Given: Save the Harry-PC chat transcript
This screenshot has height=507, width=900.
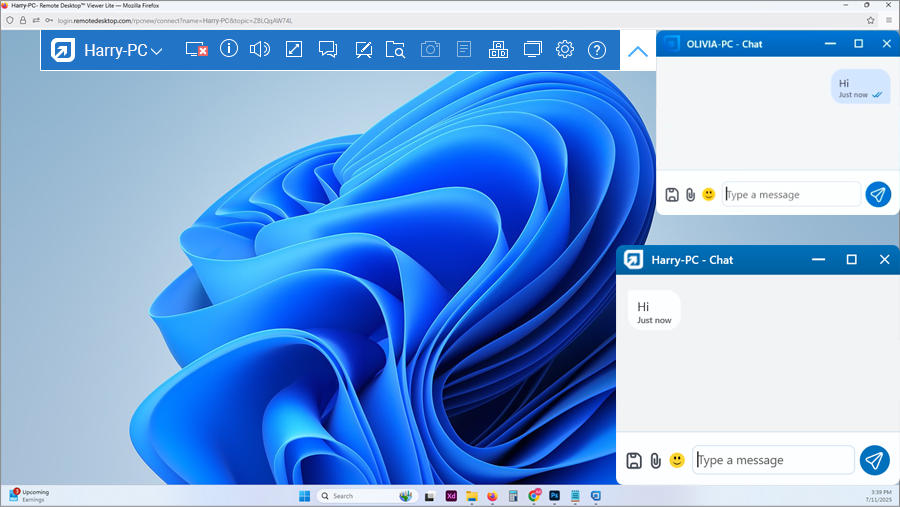Looking at the screenshot, I should click(634, 460).
